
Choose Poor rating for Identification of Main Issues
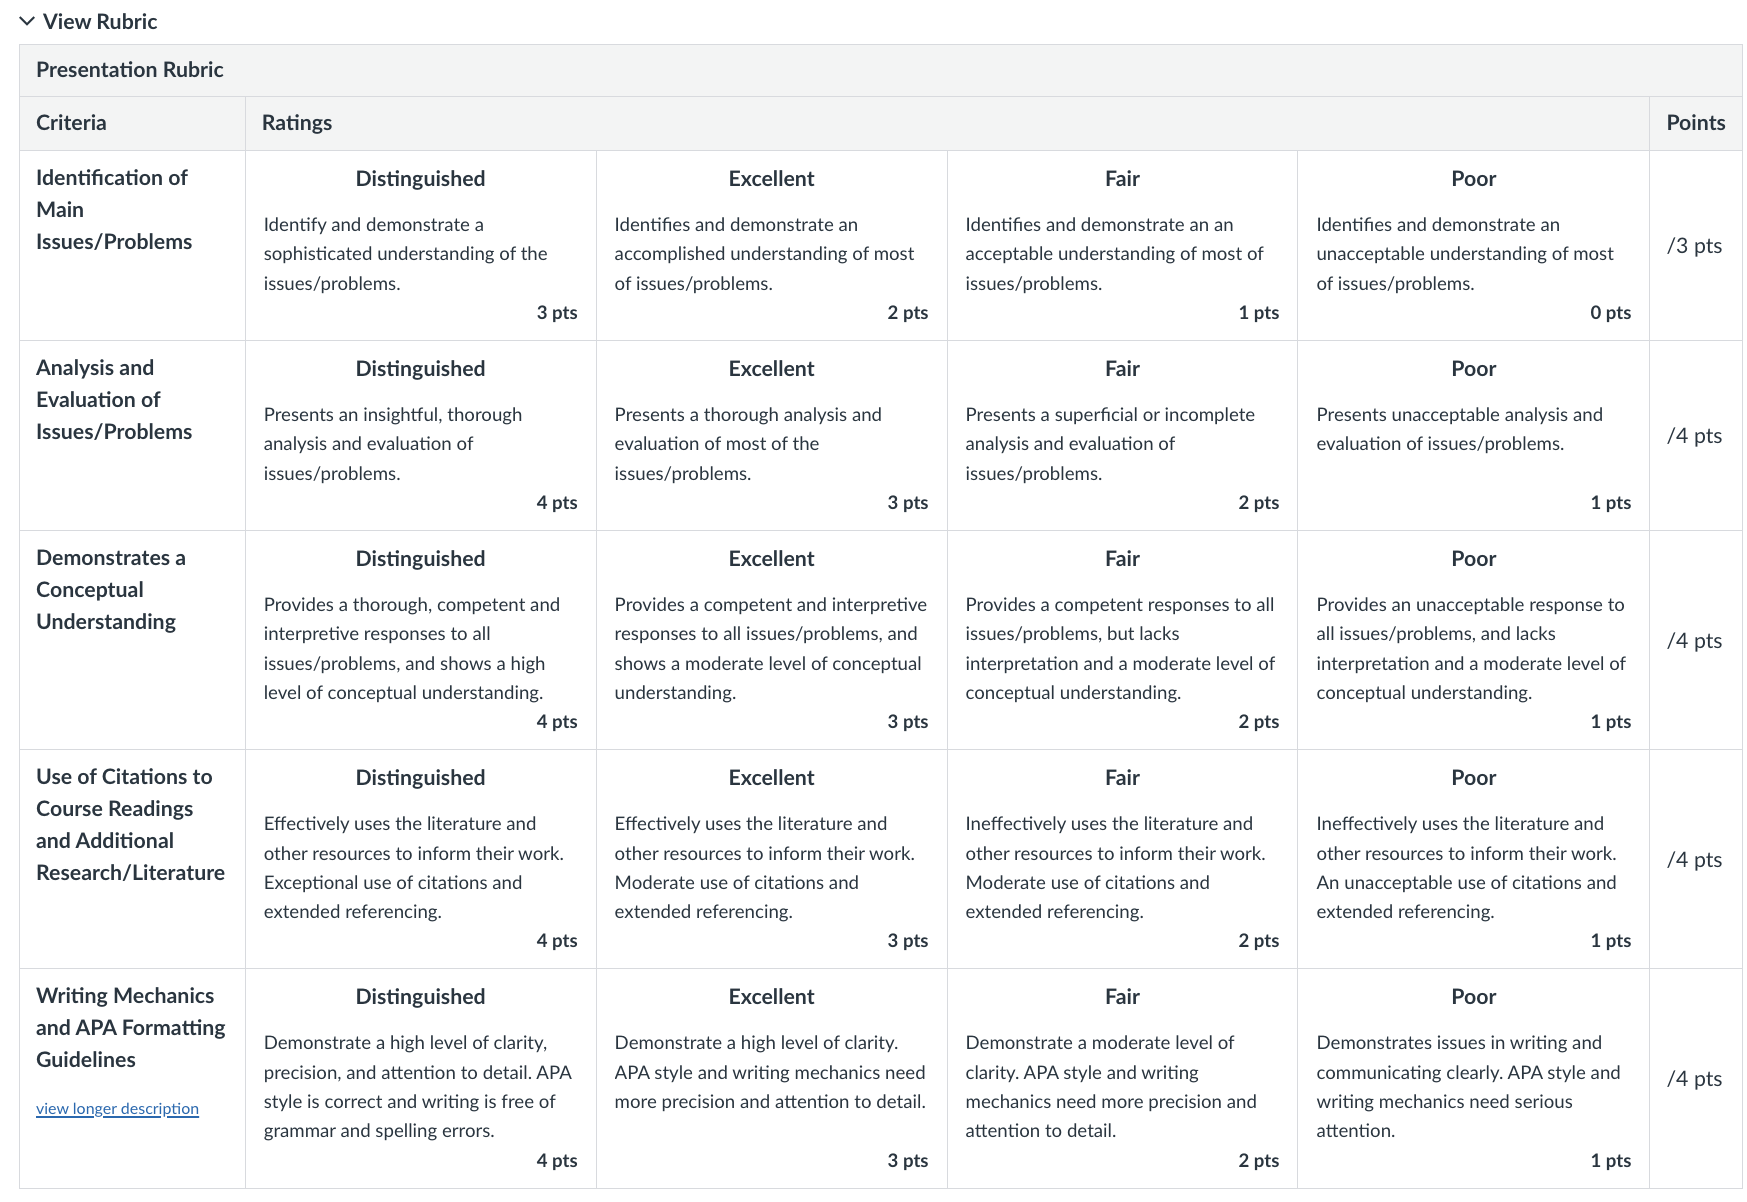tap(1473, 246)
